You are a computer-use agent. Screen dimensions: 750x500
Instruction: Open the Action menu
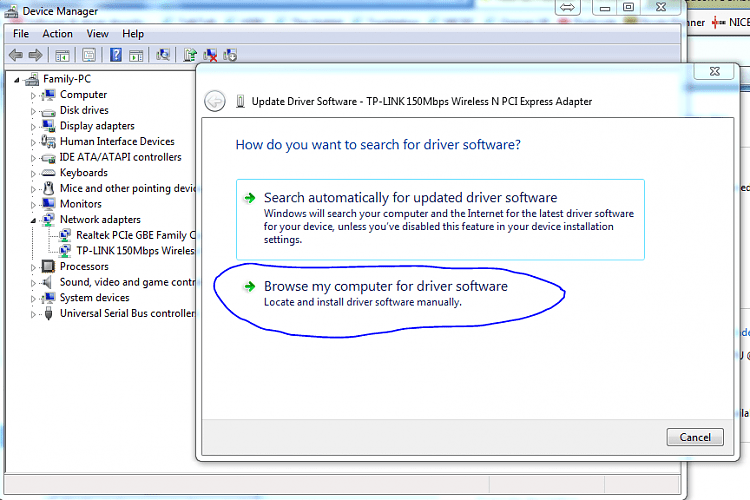pos(57,33)
